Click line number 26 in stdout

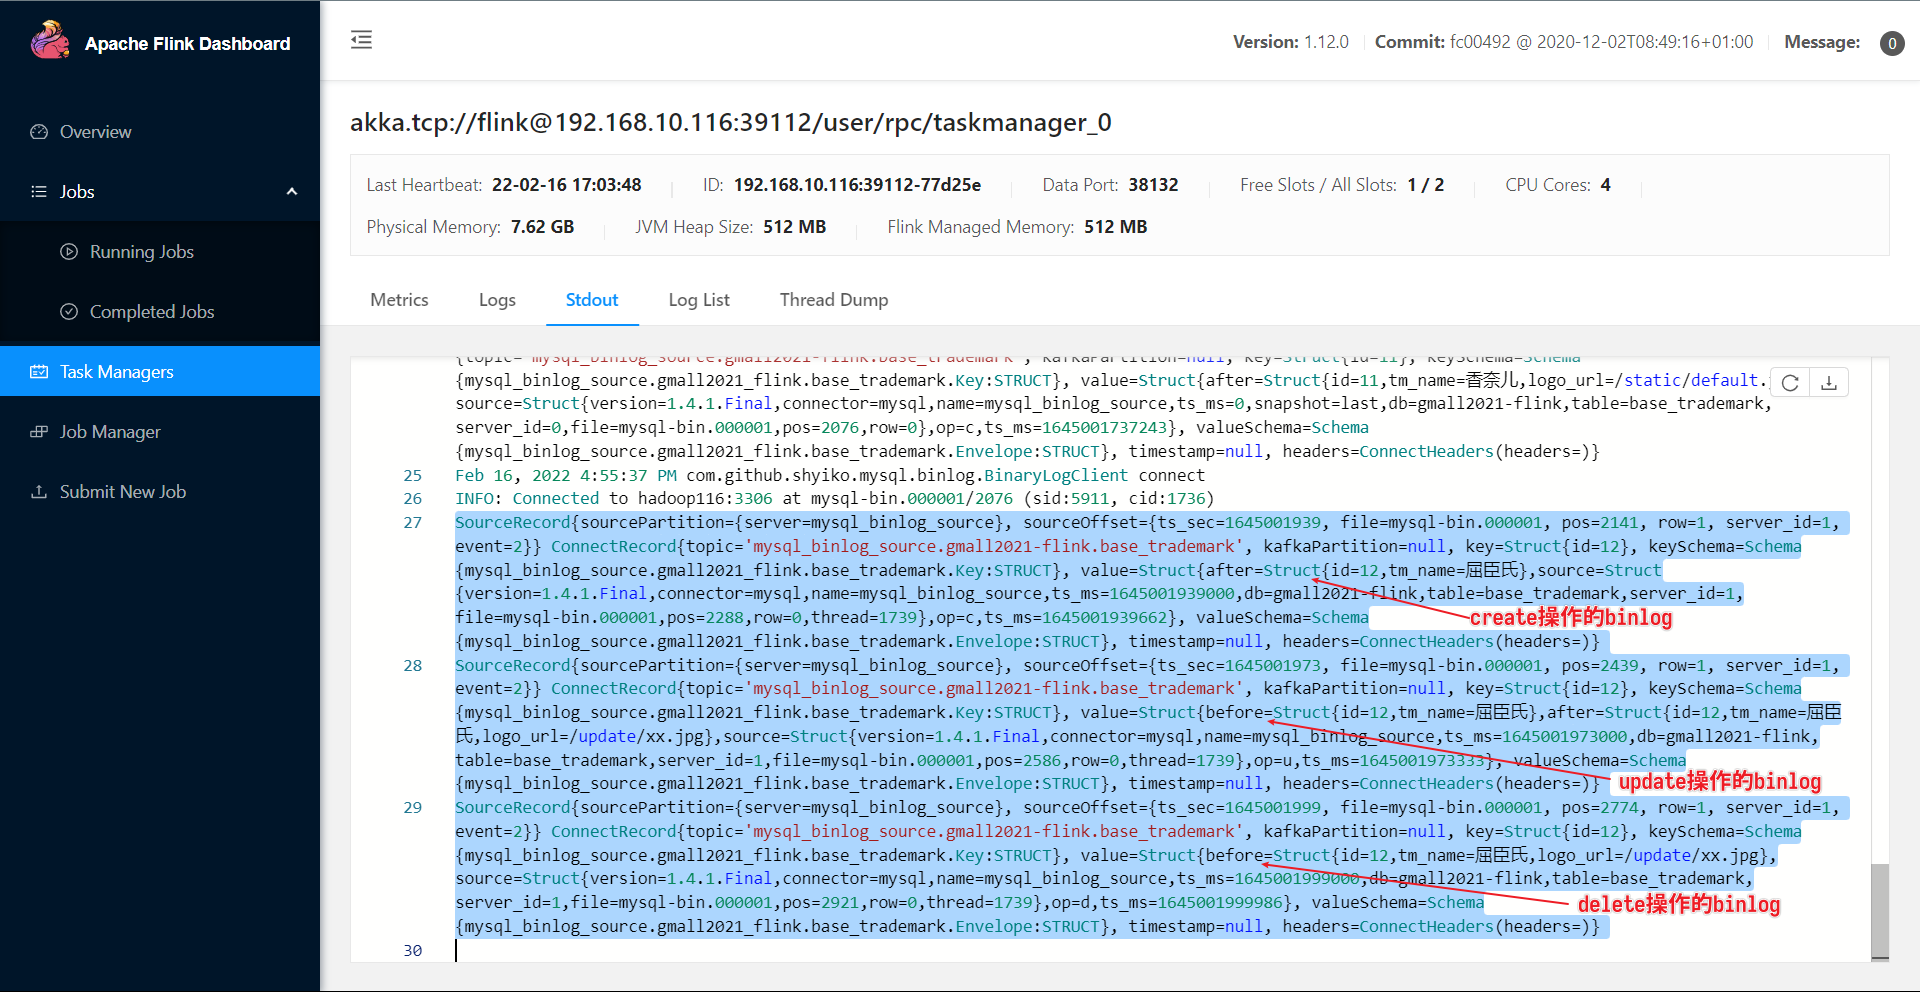click(412, 498)
